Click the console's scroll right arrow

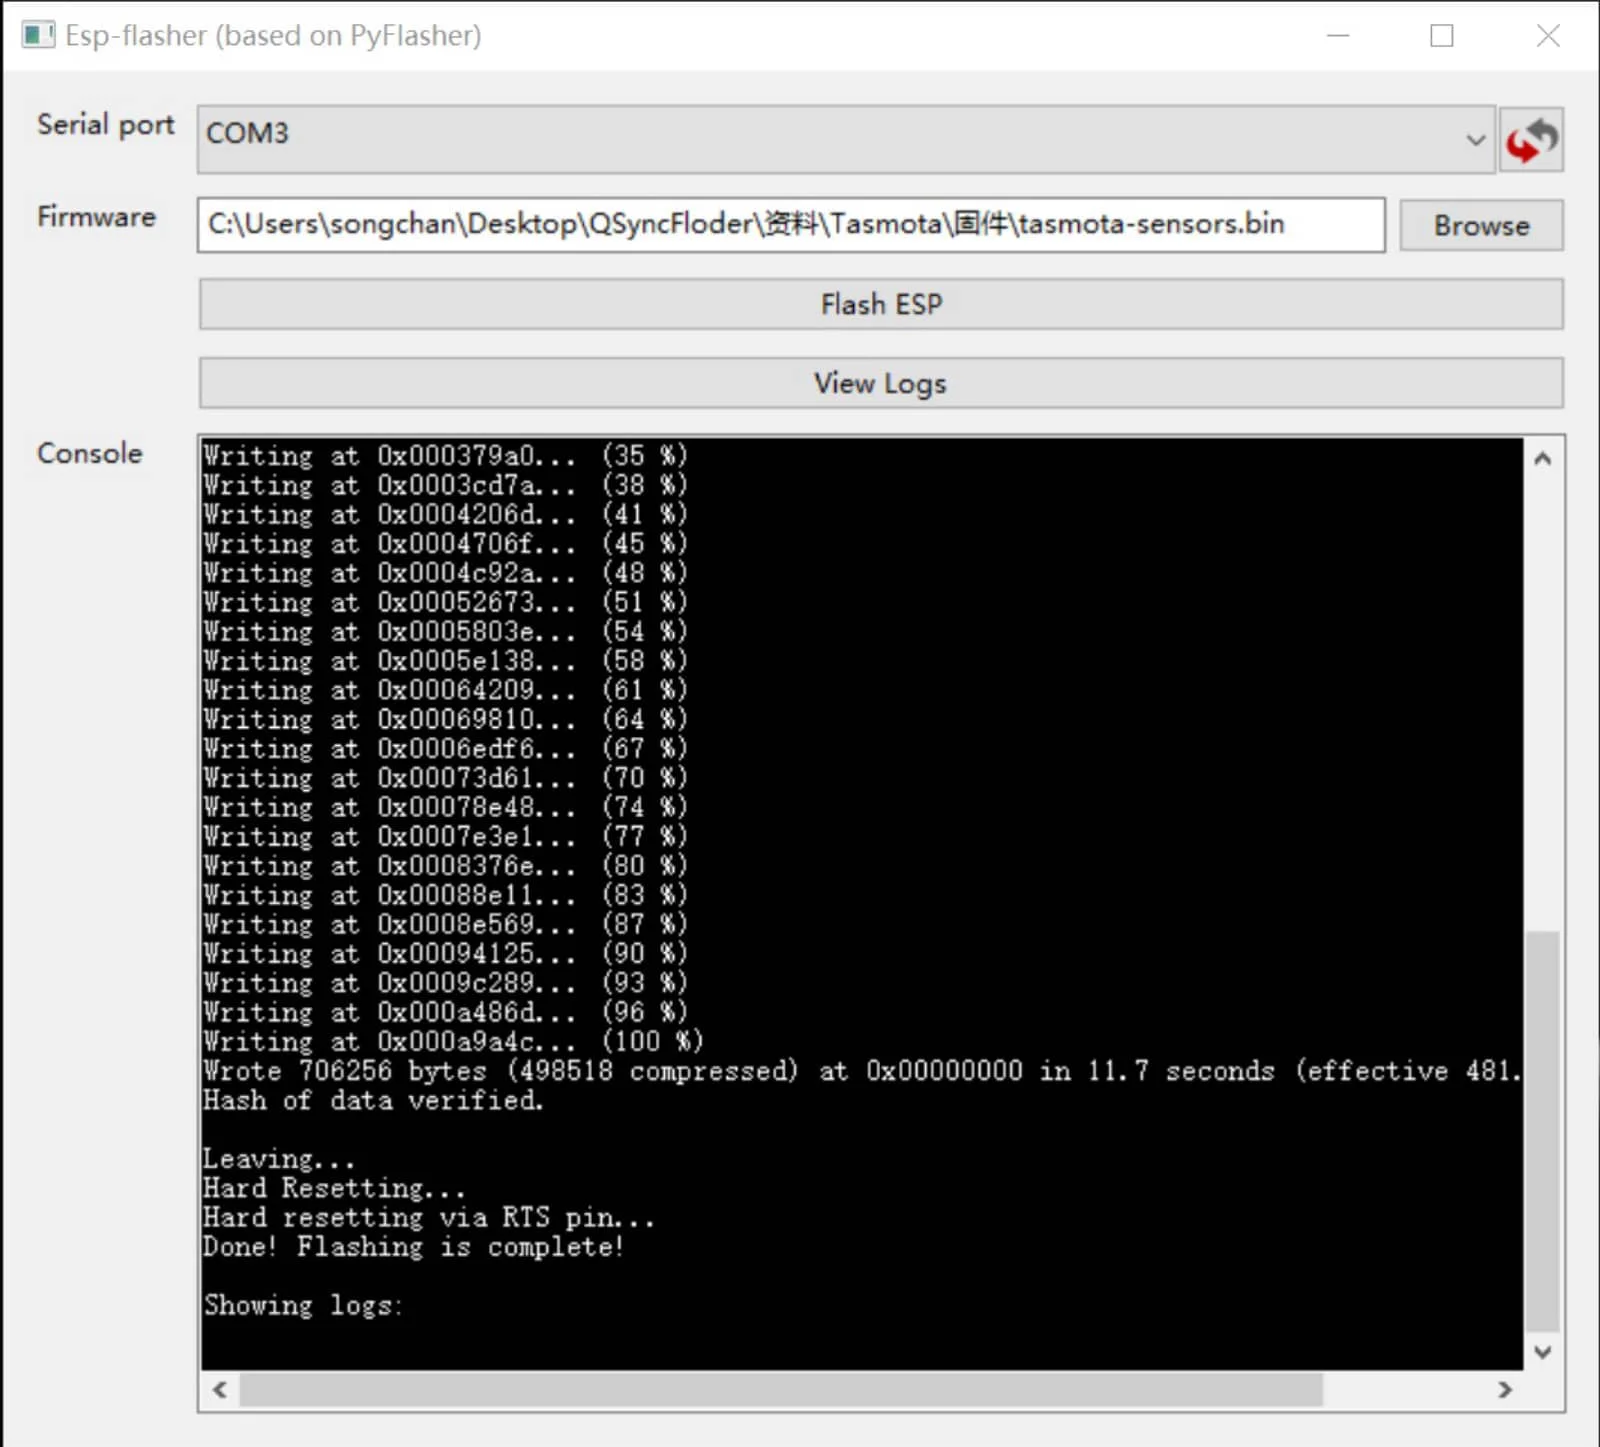tap(1505, 1390)
